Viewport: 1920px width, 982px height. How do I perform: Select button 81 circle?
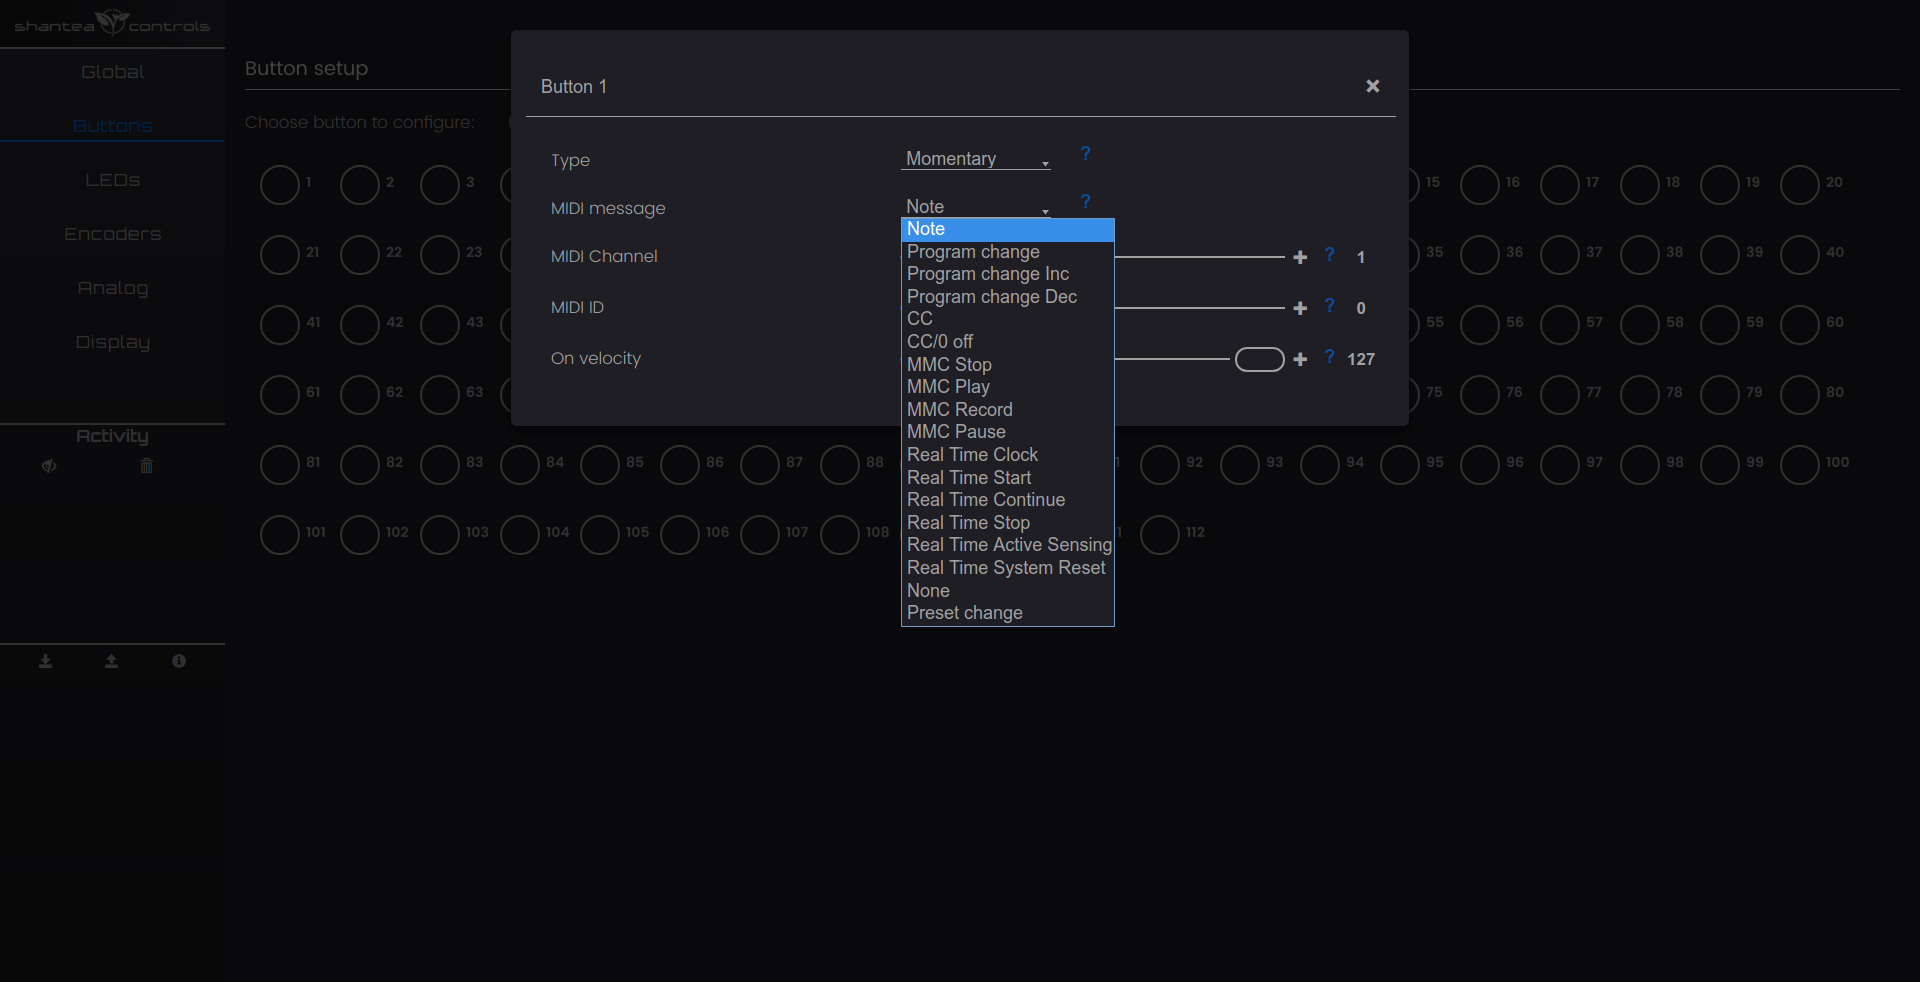pyautogui.click(x=280, y=465)
